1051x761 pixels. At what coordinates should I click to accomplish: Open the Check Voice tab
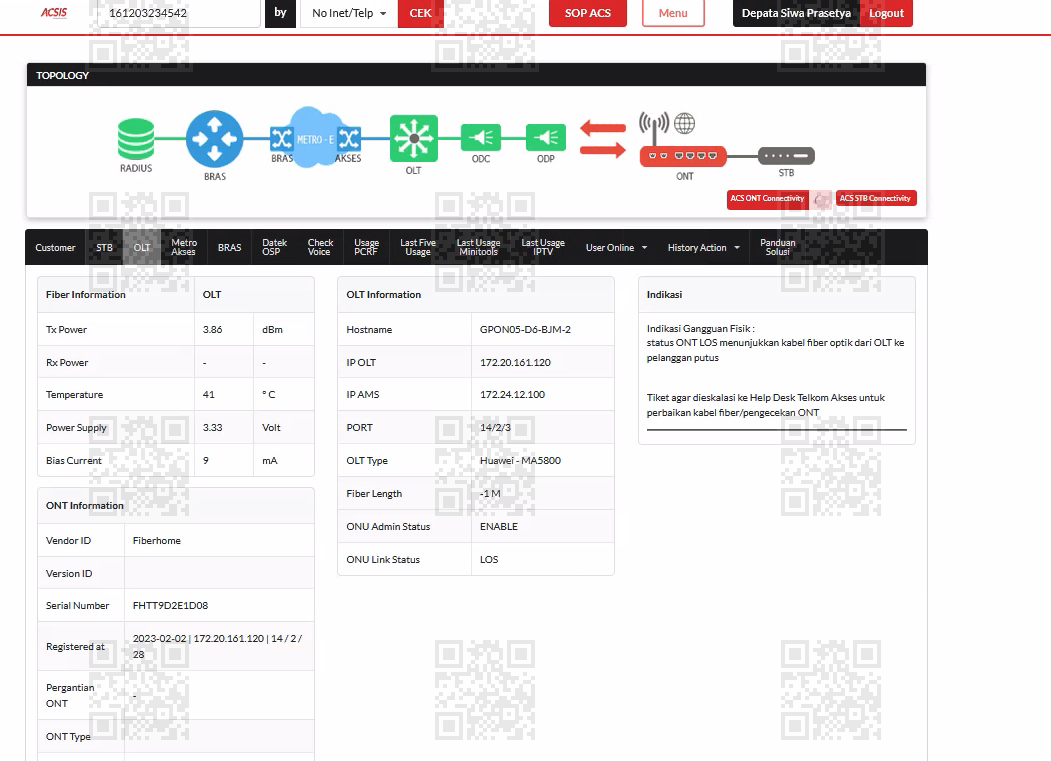pyautogui.click(x=320, y=247)
